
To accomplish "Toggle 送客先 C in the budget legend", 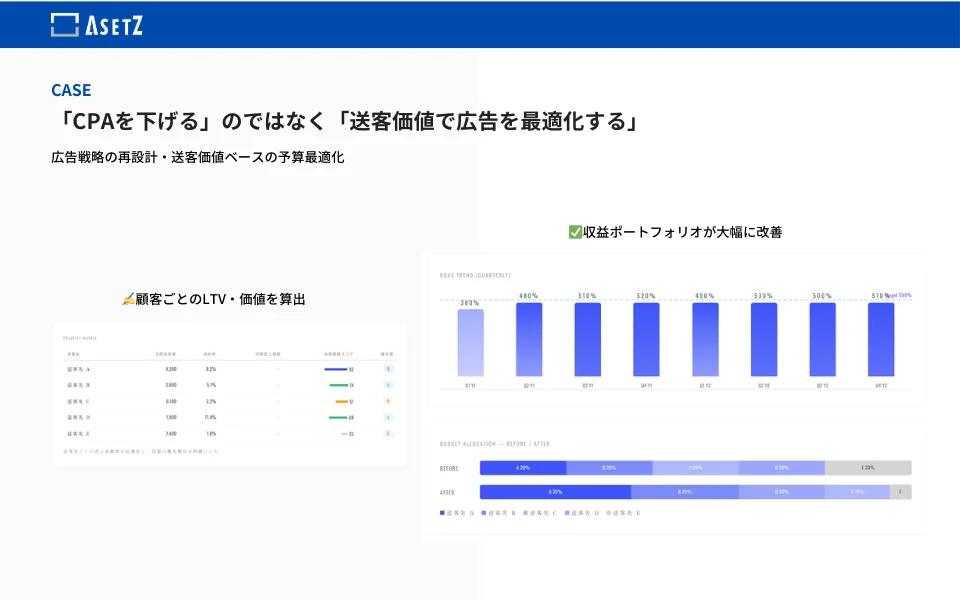I will click(x=540, y=511).
